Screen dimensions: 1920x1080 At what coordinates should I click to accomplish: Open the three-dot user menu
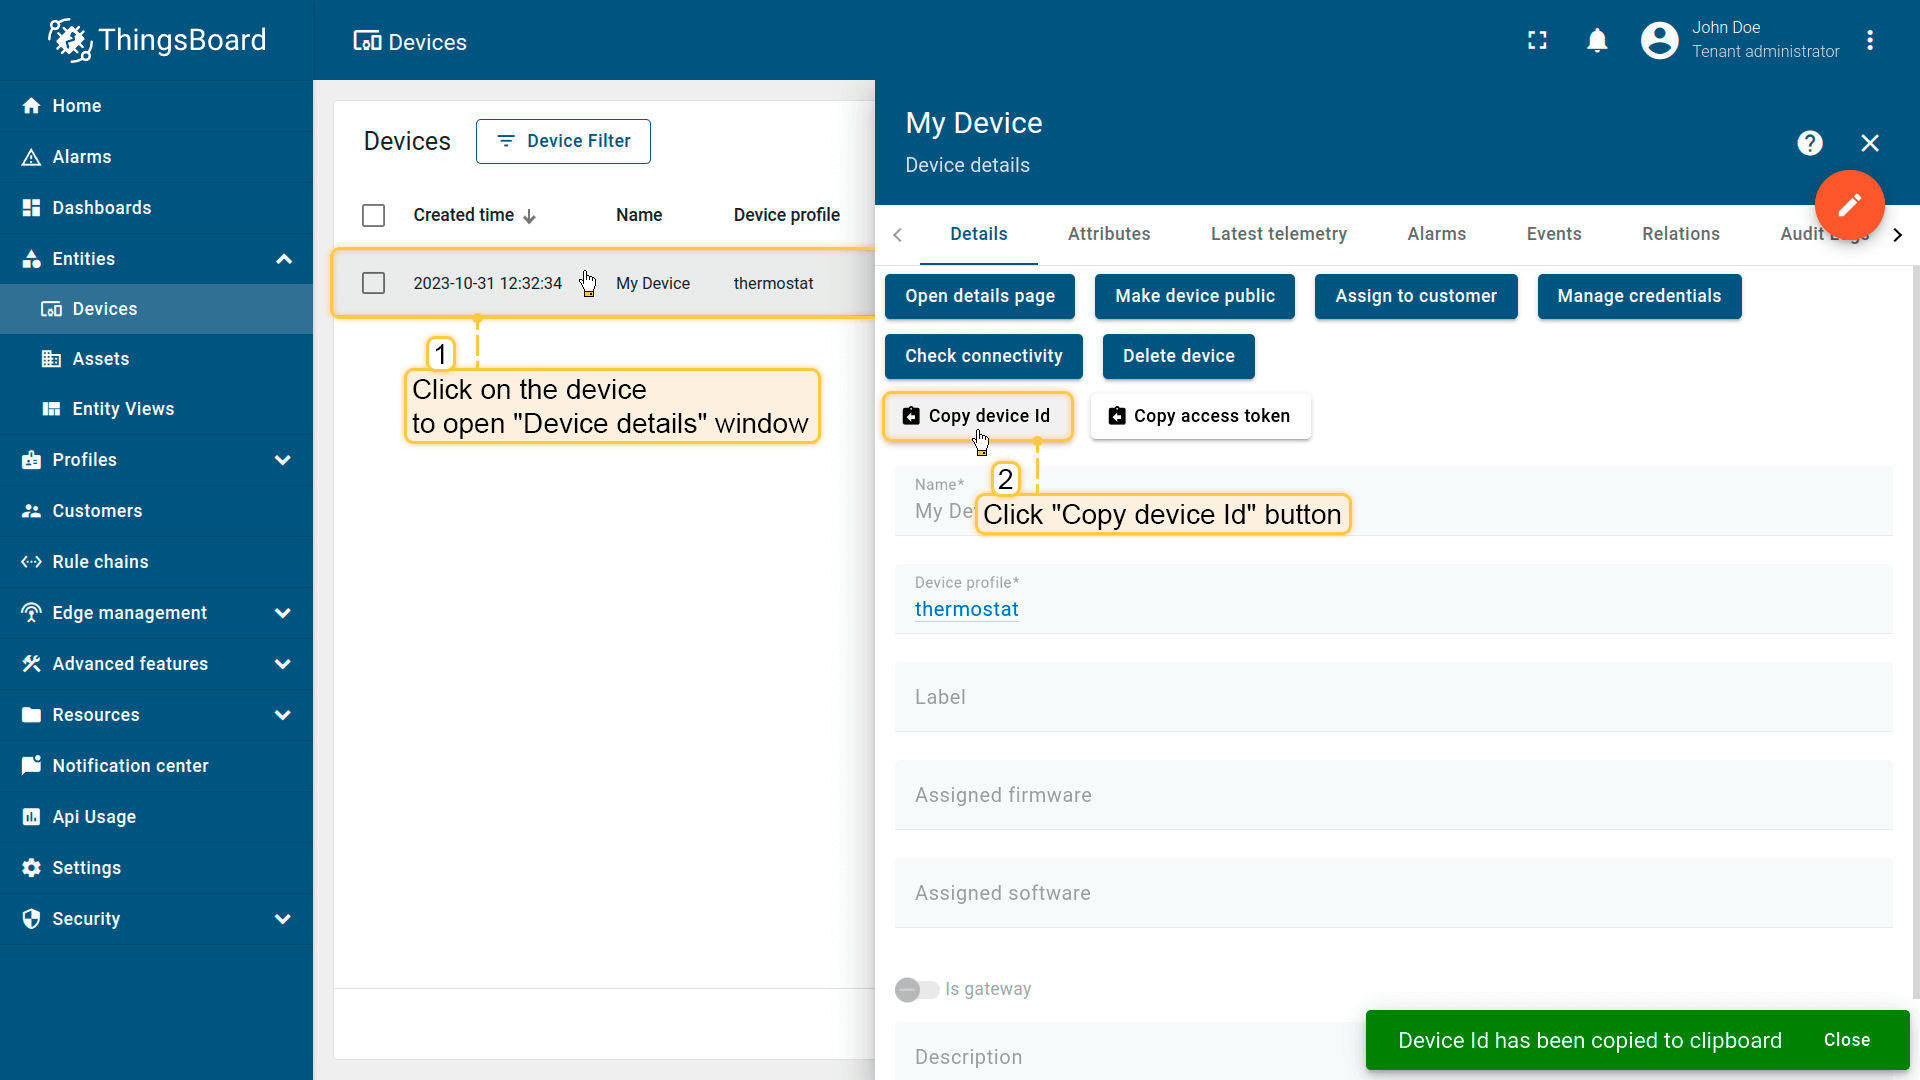(x=1870, y=40)
